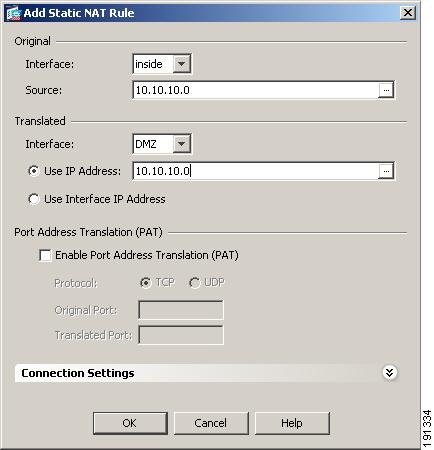Choose the UDP protocol radio button

point(194,283)
